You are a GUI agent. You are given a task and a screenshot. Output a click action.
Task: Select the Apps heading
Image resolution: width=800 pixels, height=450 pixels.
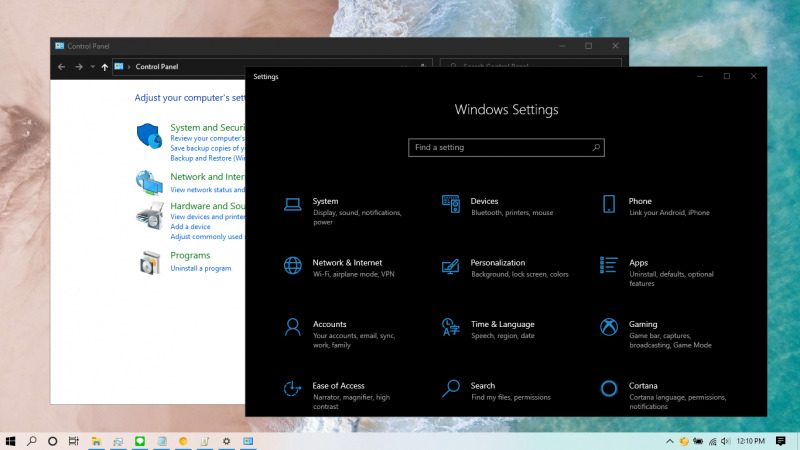coord(638,263)
